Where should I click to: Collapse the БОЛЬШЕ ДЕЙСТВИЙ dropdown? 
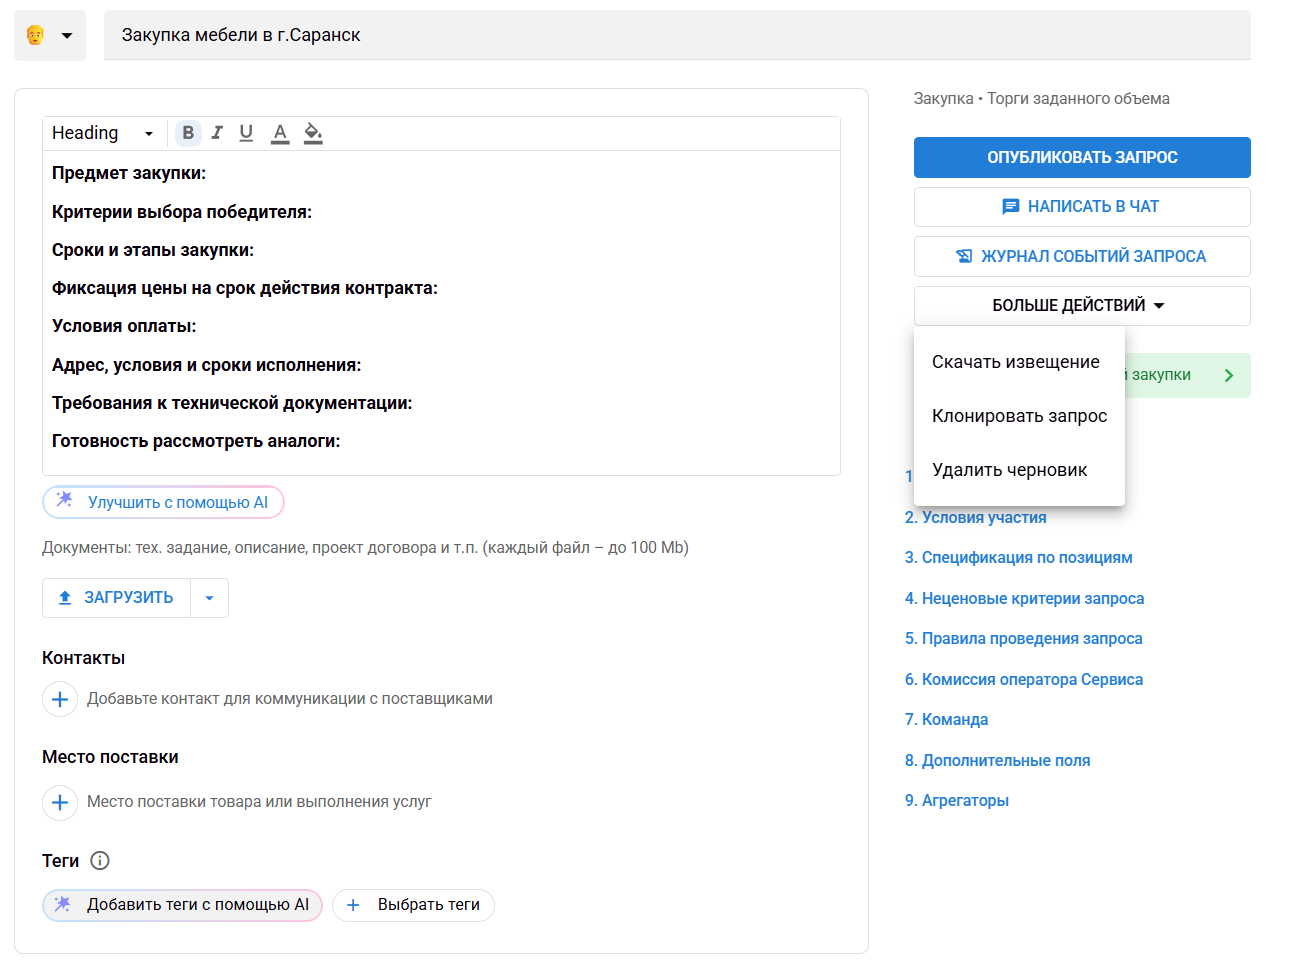click(x=1081, y=306)
